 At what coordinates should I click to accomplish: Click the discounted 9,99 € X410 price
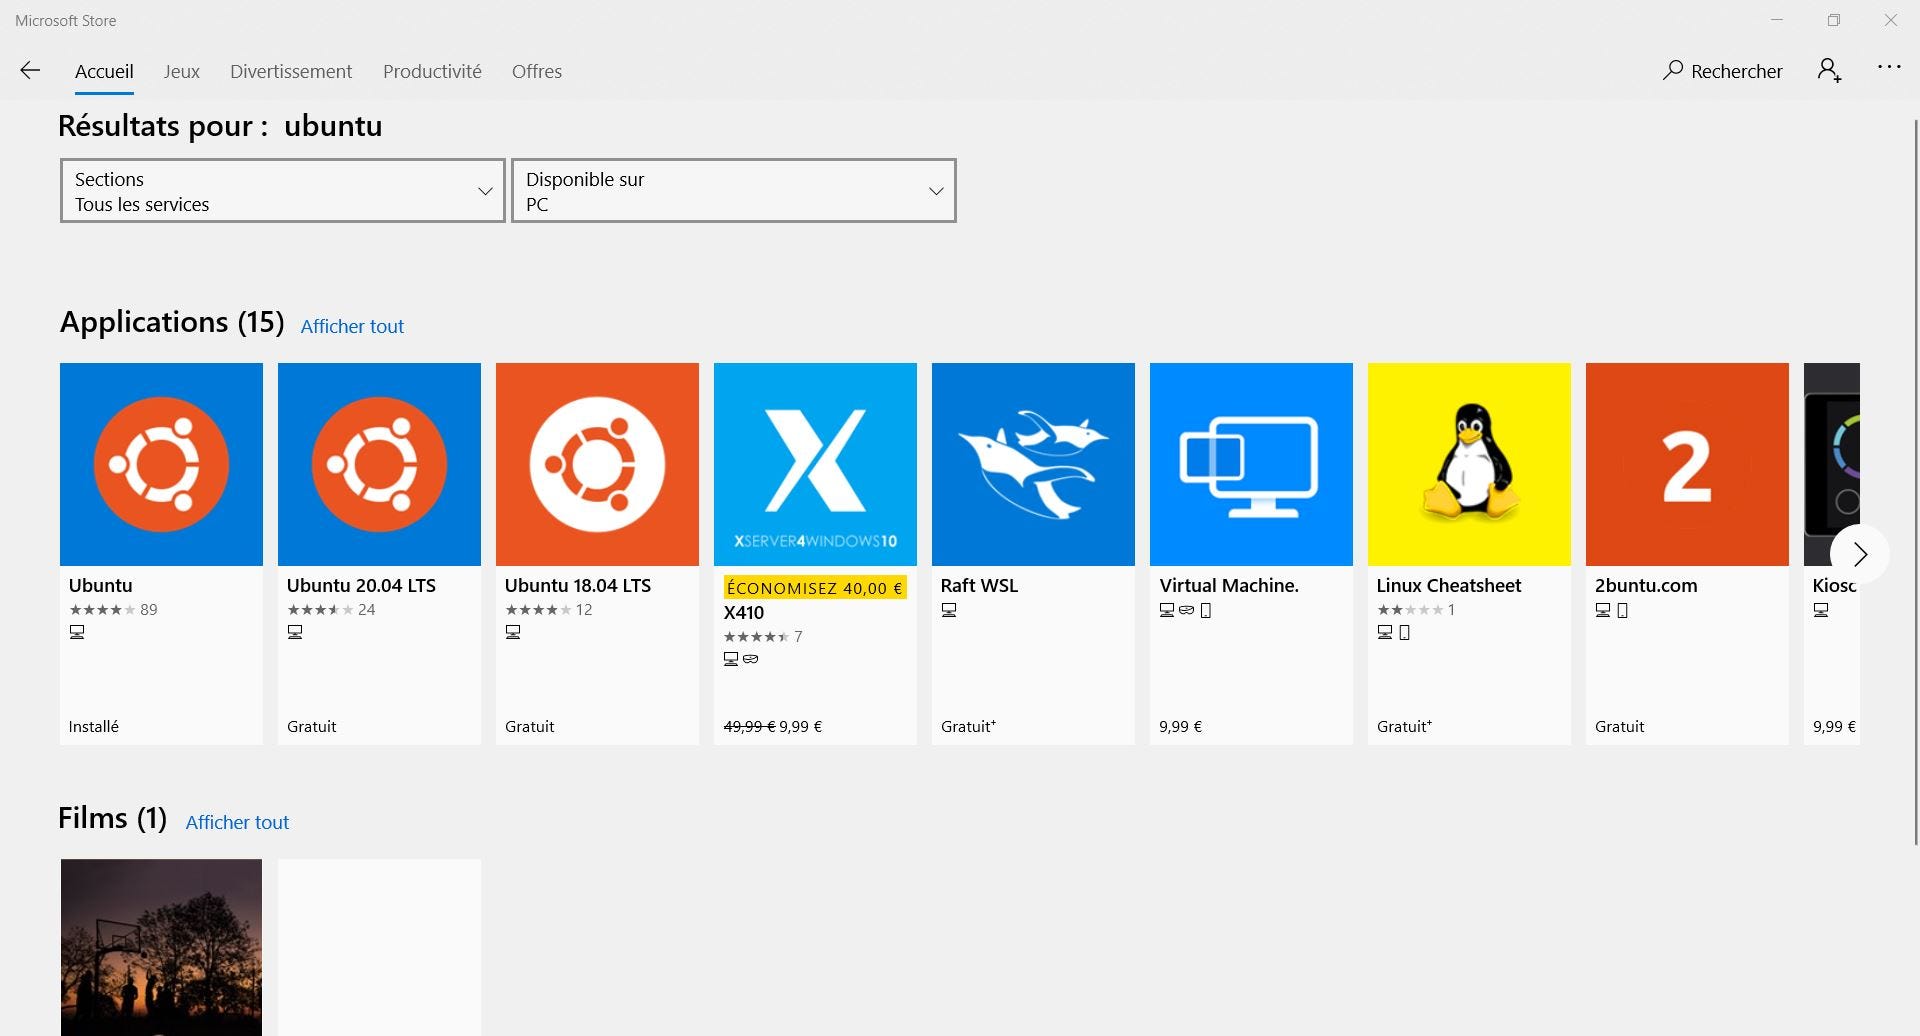tap(801, 727)
